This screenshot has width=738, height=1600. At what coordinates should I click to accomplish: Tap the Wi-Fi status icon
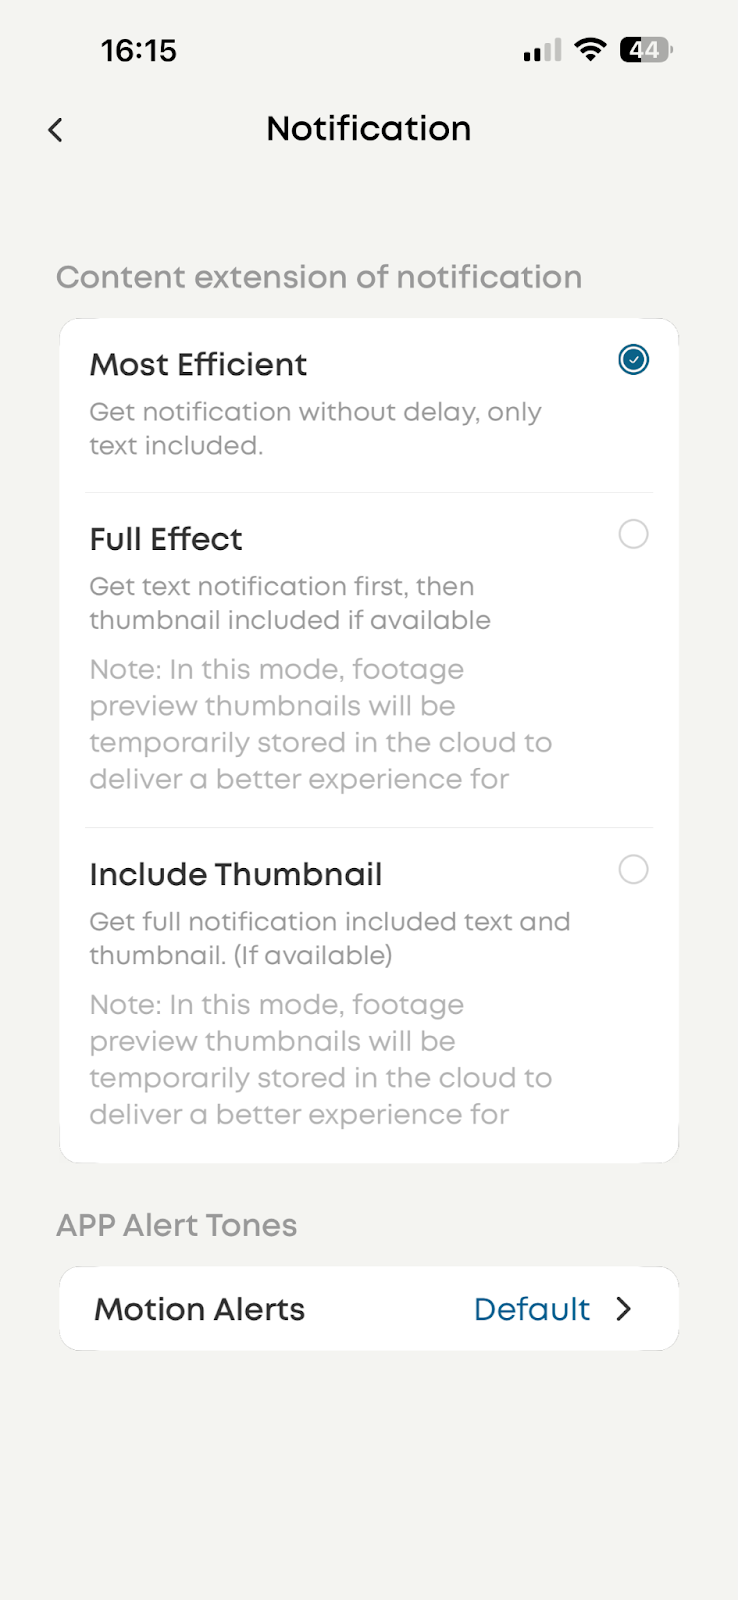pyautogui.click(x=591, y=49)
